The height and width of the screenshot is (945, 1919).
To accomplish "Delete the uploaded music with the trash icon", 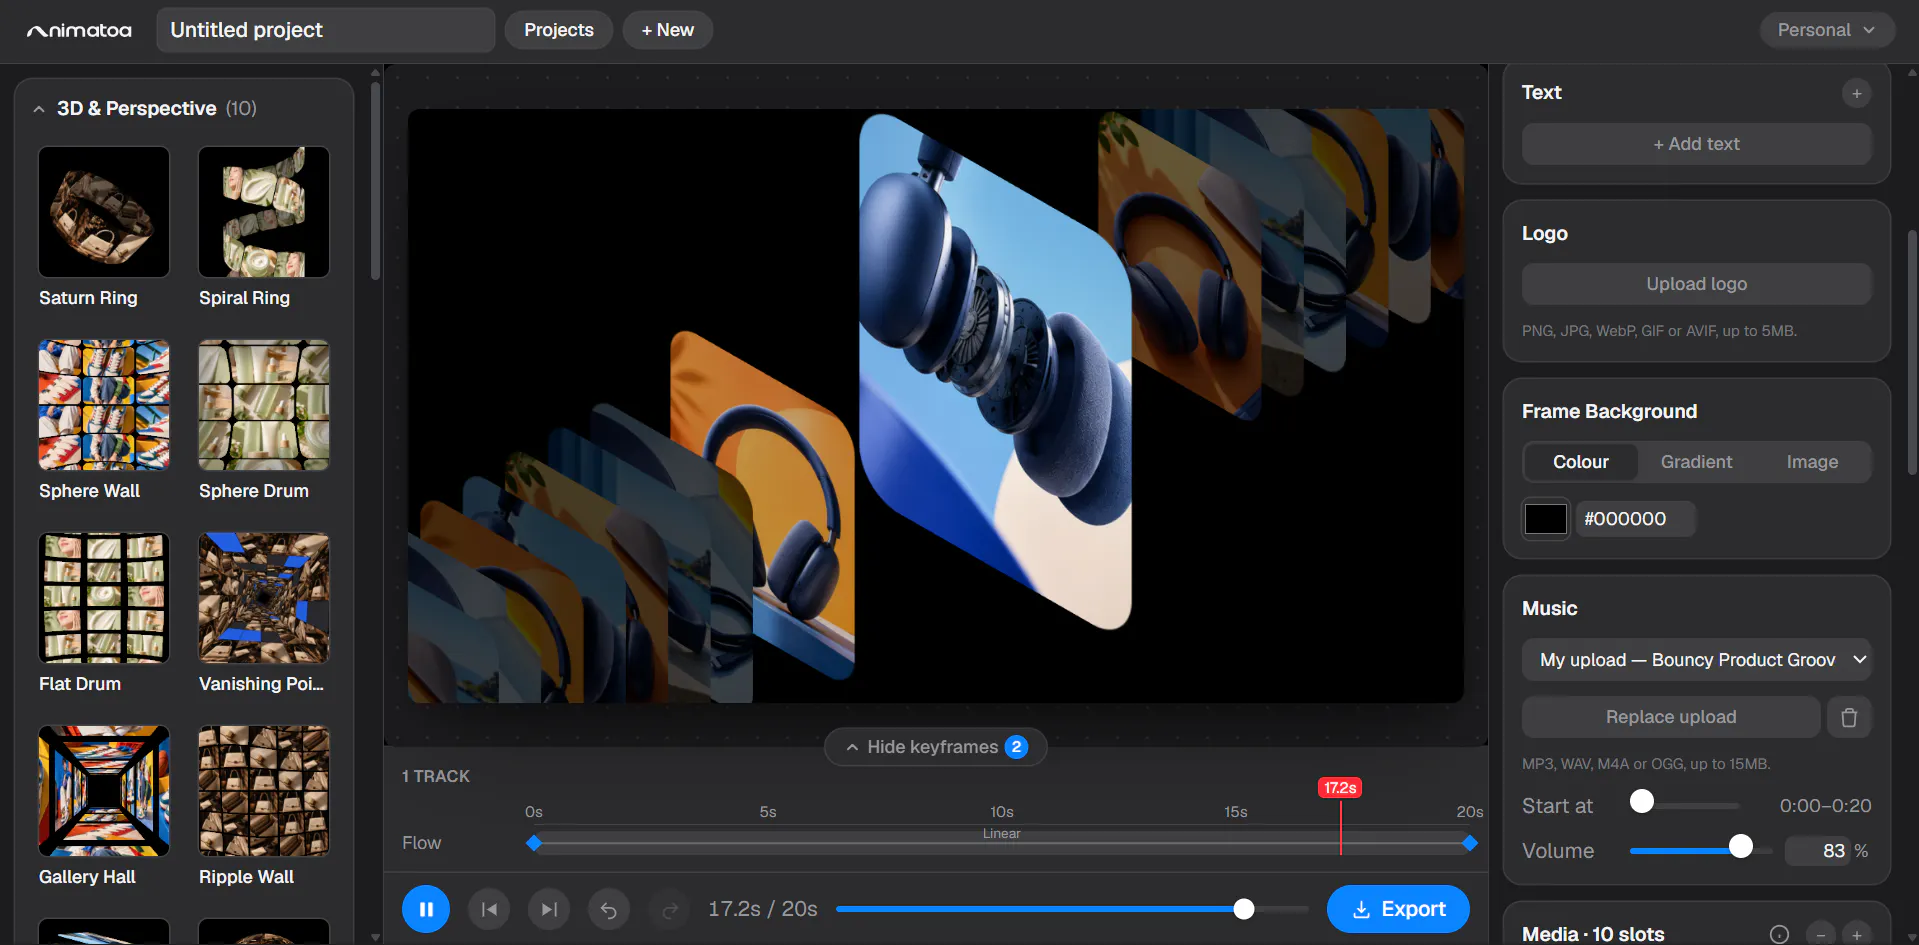I will [1849, 717].
